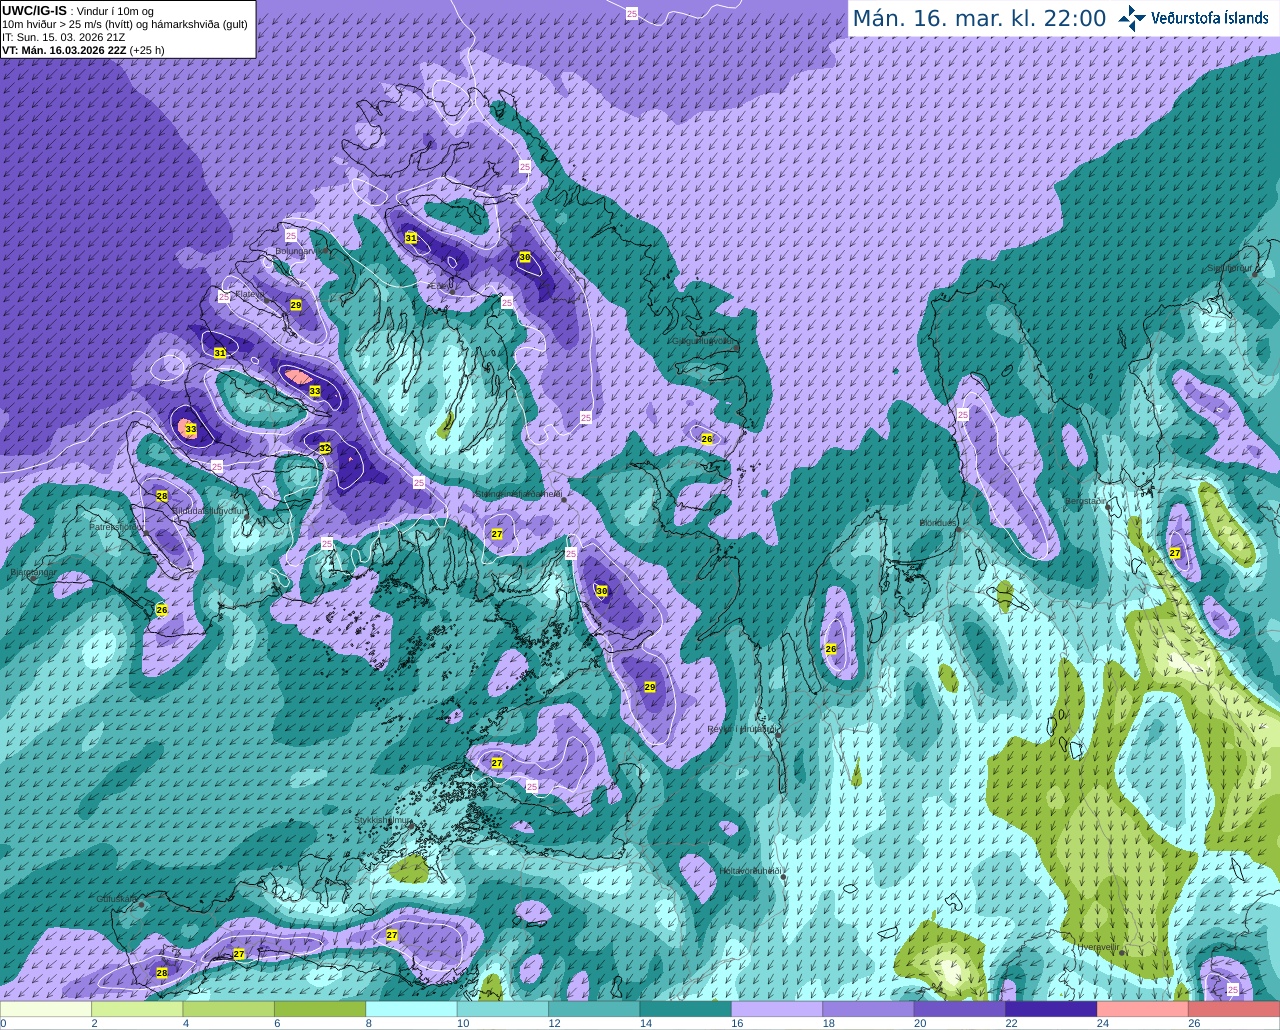Click the Gjögurflugvöllur station label
The height and width of the screenshot is (1030, 1280).
tap(705, 340)
